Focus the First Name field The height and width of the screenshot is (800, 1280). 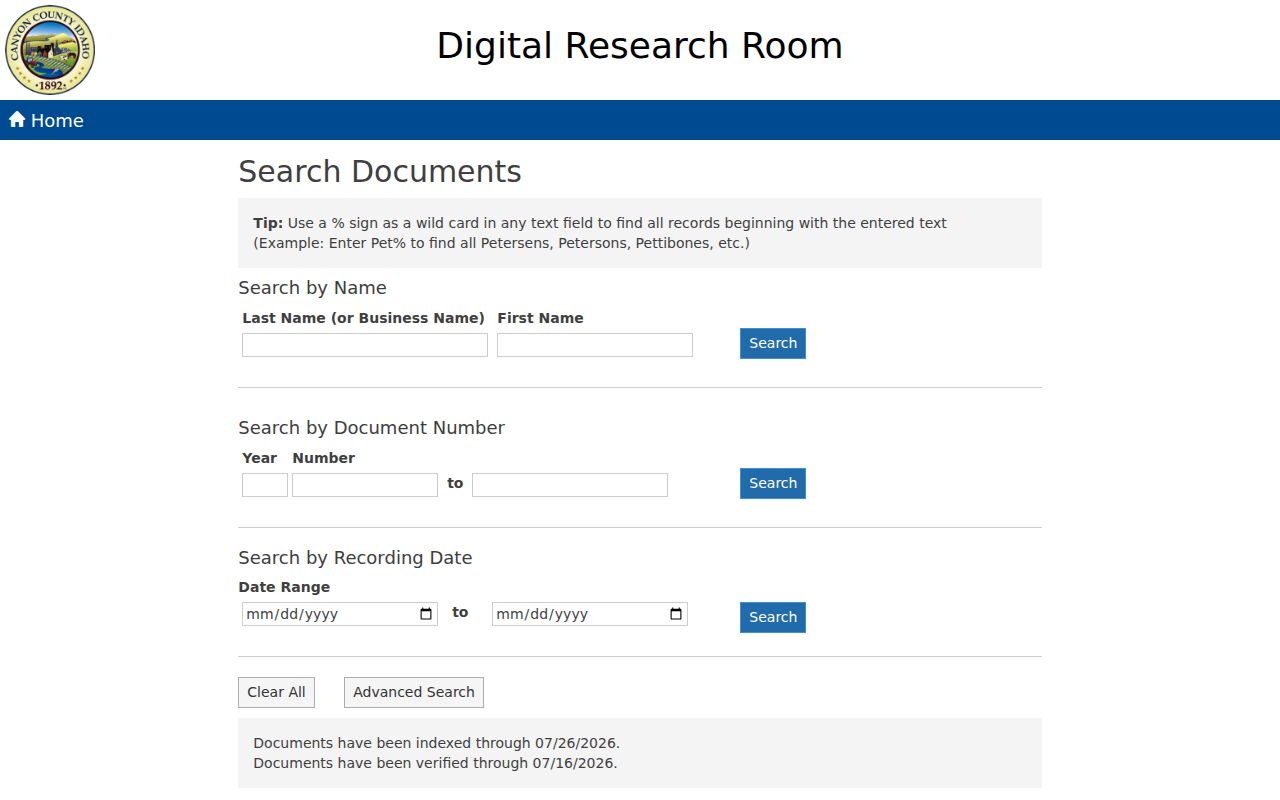[x=595, y=345]
